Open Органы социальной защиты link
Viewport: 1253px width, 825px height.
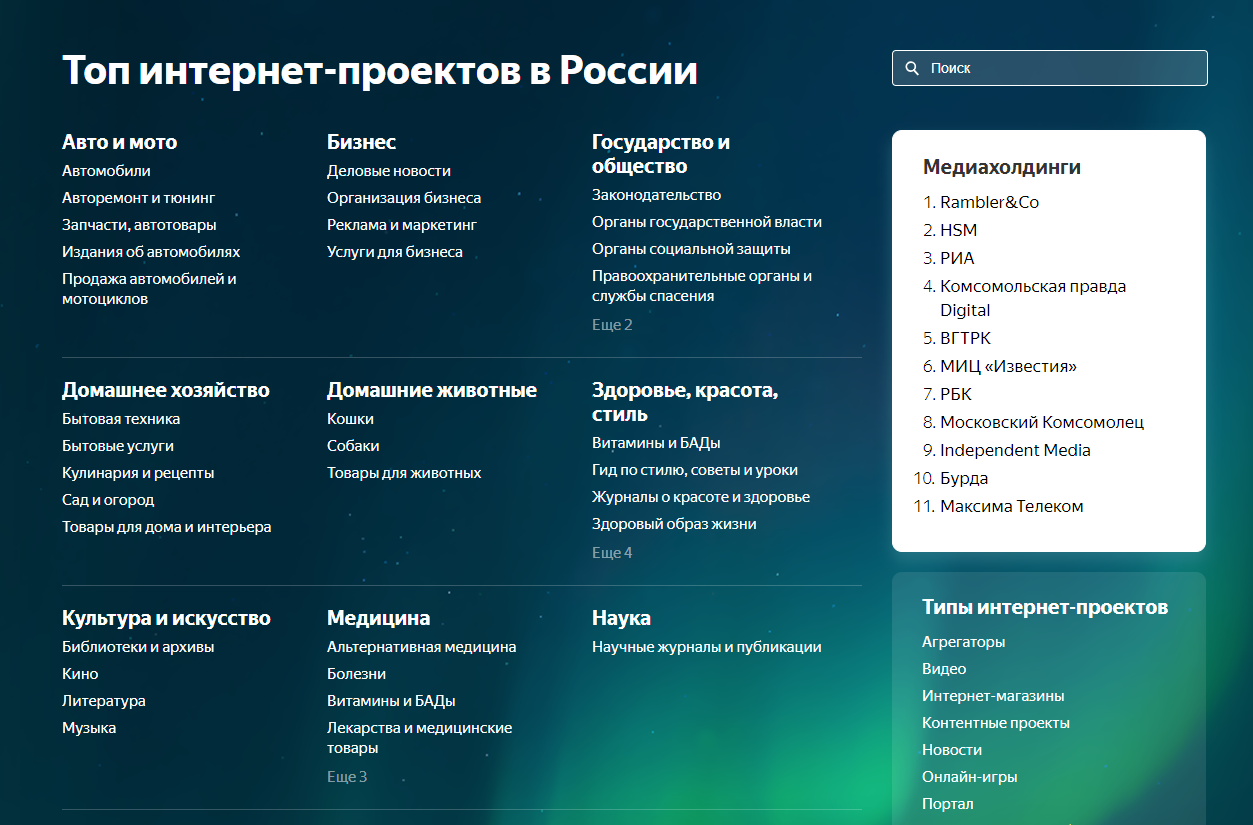pyautogui.click(x=691, y=249)
